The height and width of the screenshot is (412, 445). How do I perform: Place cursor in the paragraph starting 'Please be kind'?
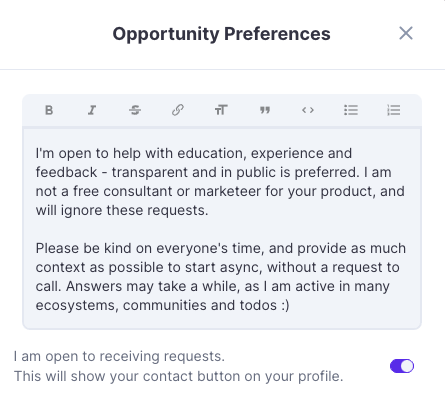coord(221,277)
